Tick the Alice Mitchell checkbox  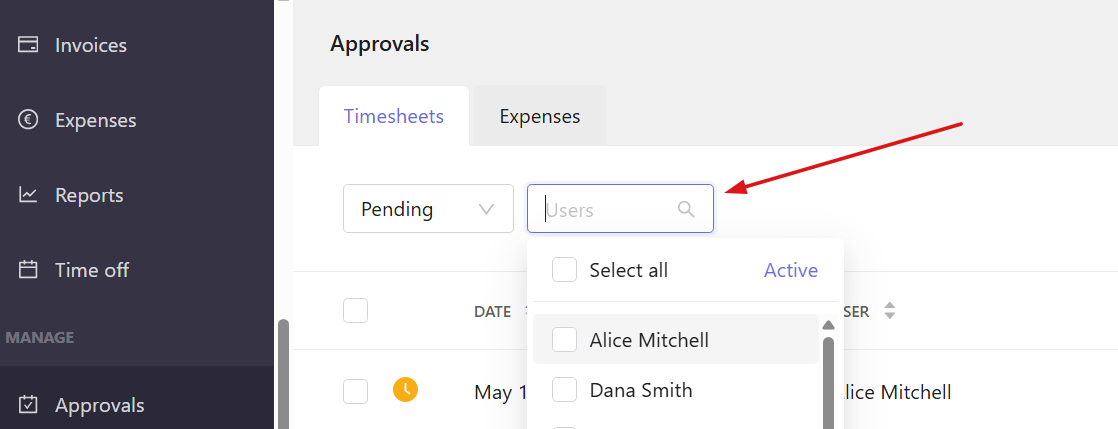coord(564,340)
